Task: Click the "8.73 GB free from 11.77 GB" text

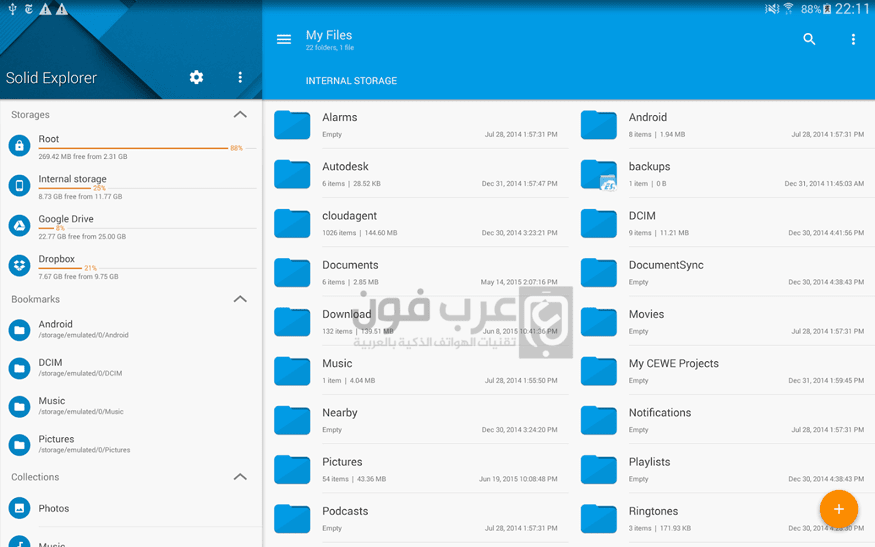Action: pyautogui.click(x=80, y=196)
